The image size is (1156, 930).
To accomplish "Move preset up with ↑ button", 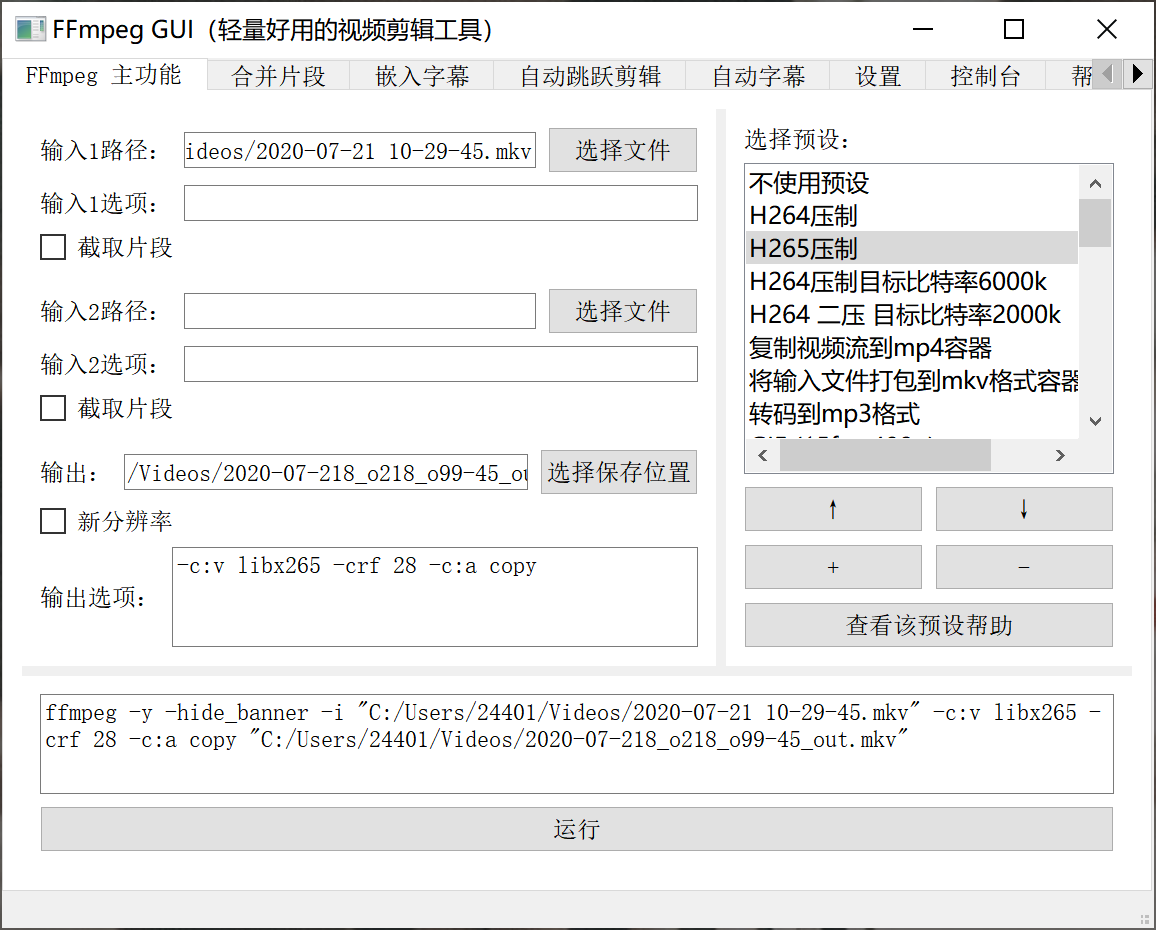I will coord(833,509).
